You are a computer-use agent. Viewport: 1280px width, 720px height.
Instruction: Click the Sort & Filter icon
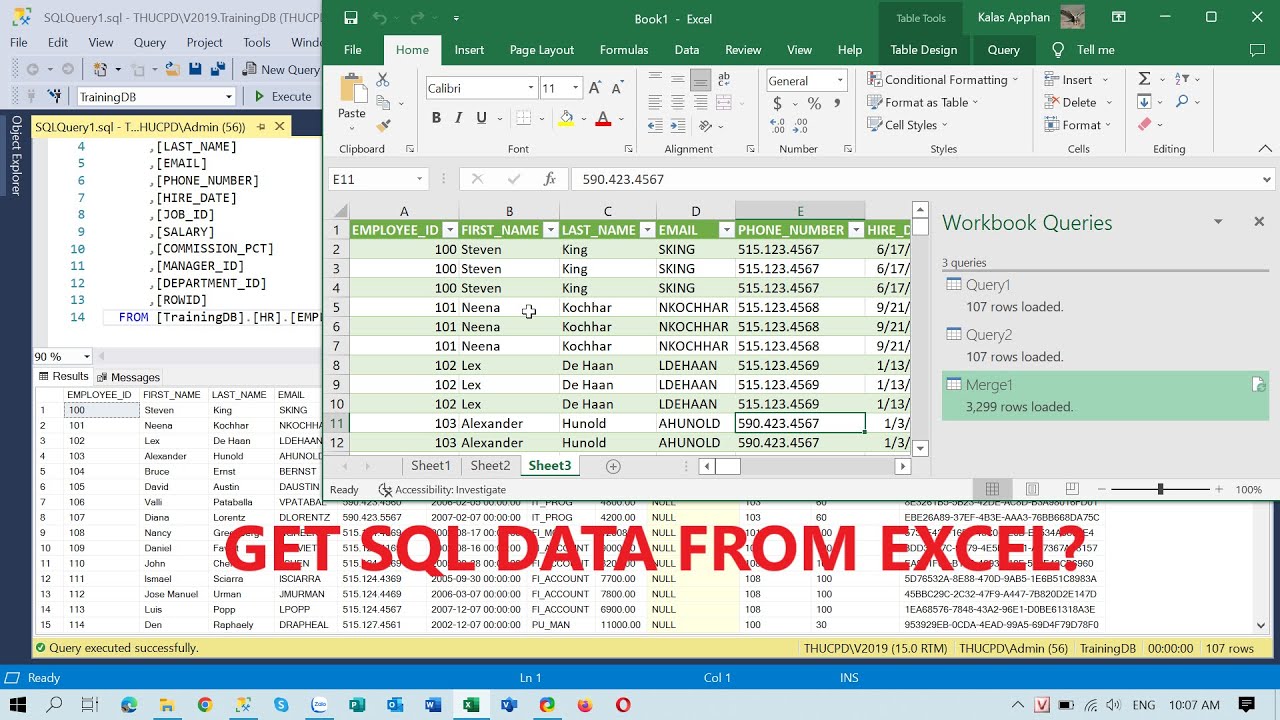(x=1182, y=79)
